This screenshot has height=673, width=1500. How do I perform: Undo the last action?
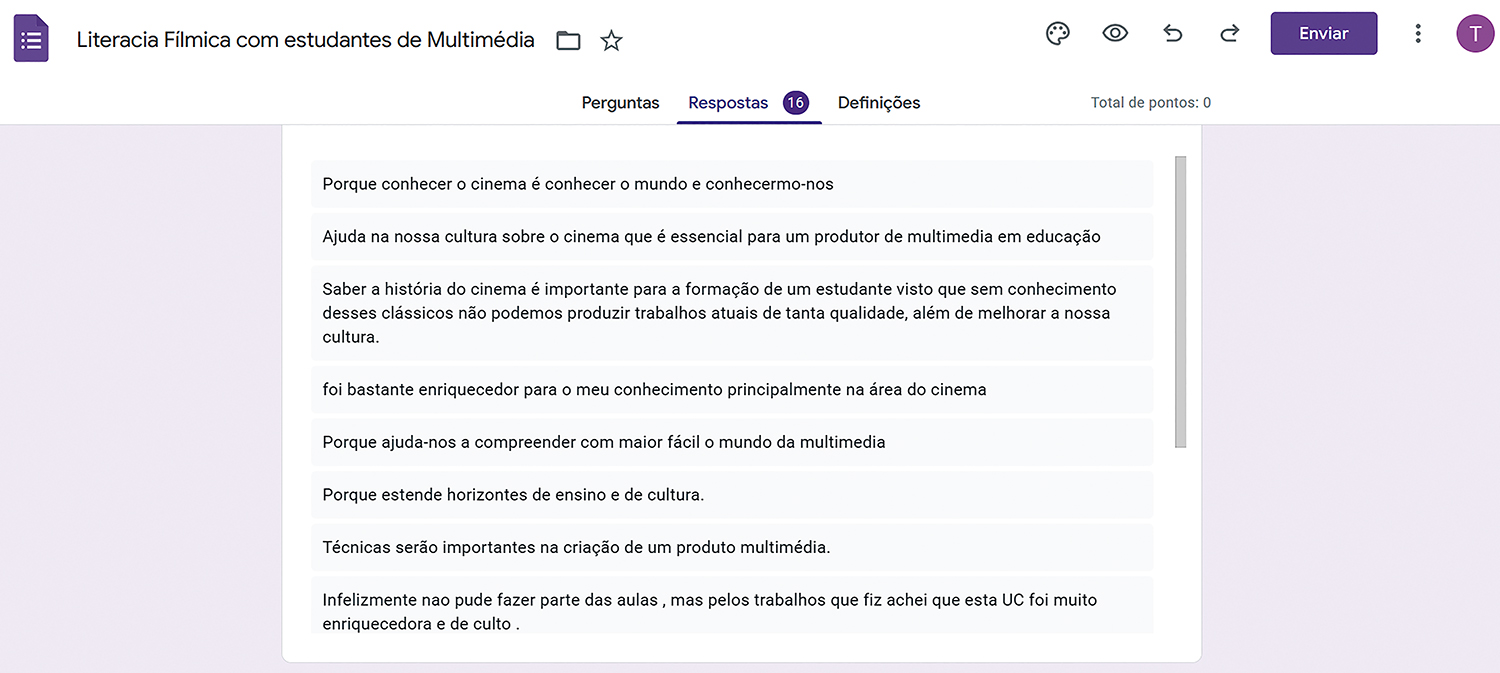pos(1173,34)
